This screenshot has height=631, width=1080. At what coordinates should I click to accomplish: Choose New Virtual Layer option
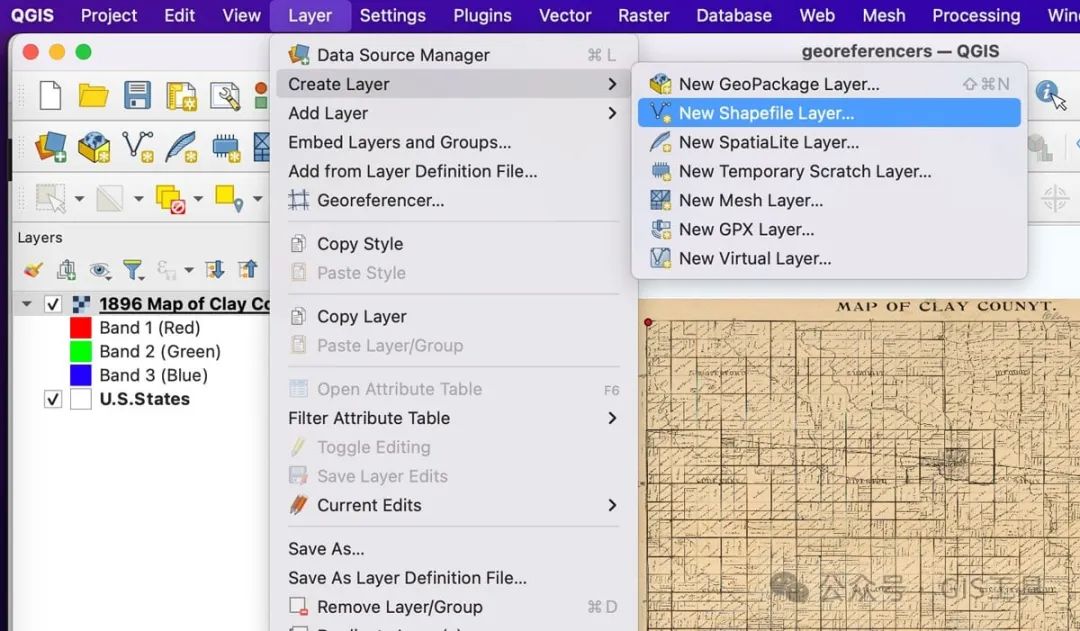829,258
